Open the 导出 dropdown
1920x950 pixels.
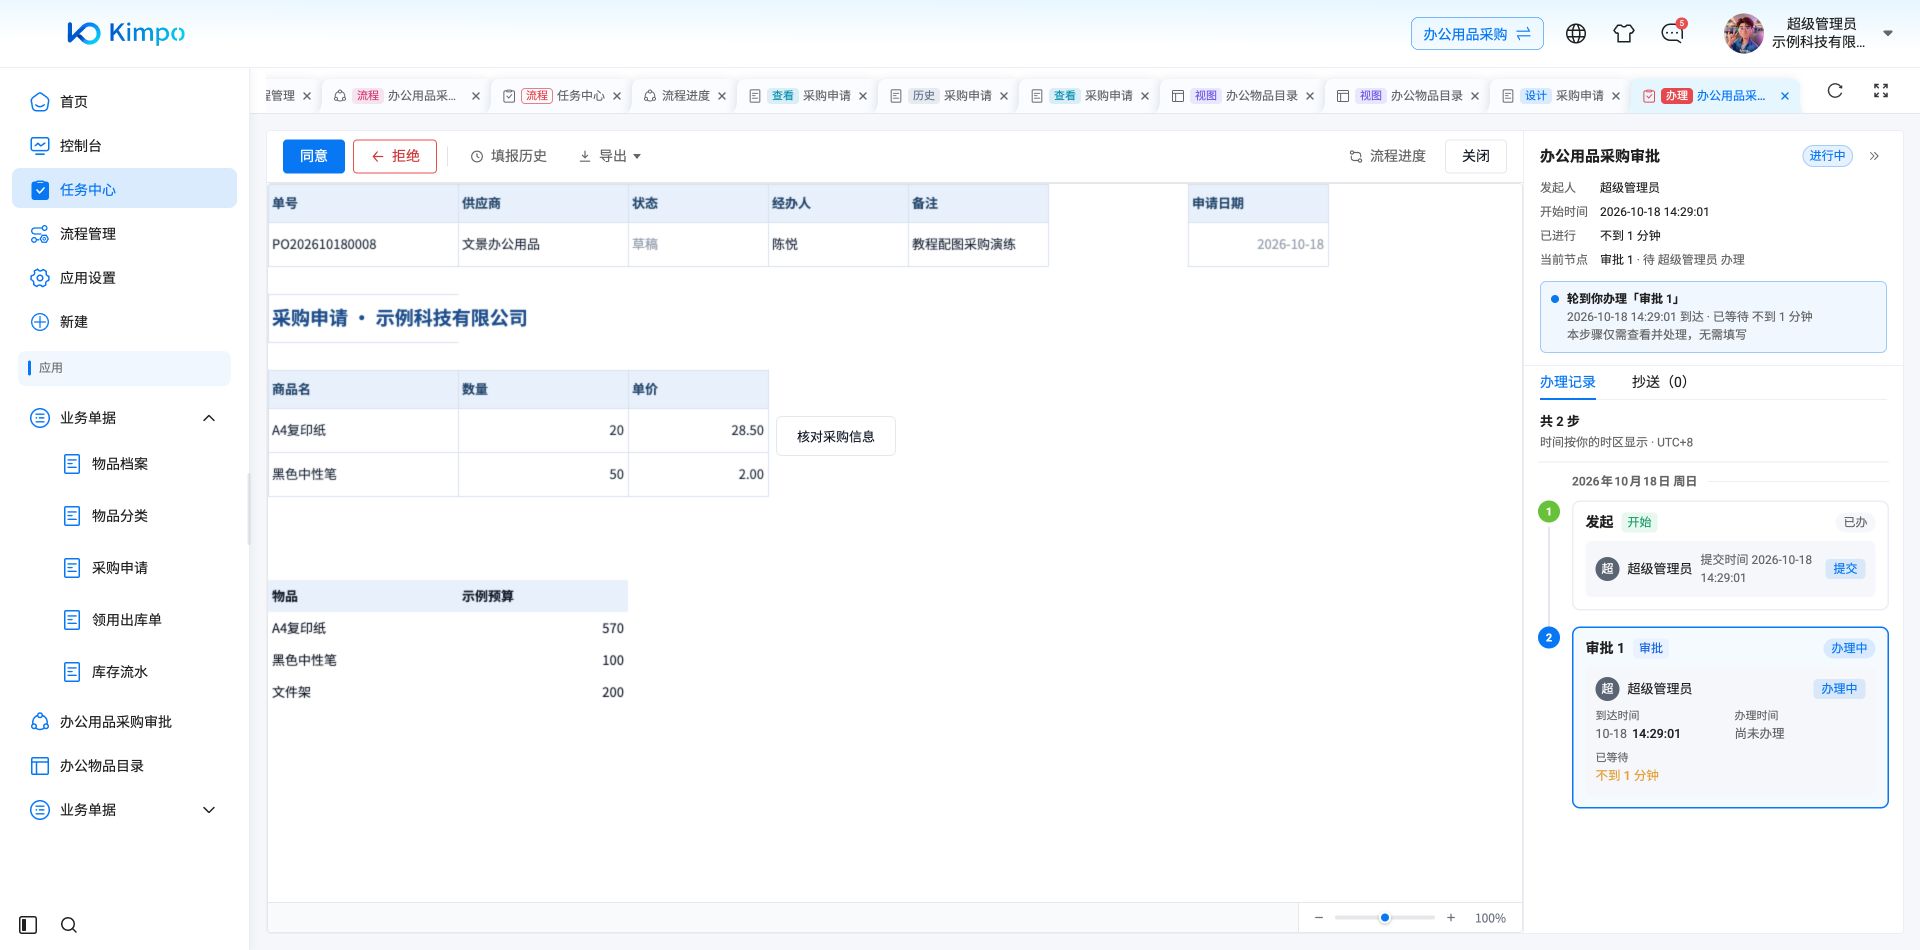[x=610, y=156]
